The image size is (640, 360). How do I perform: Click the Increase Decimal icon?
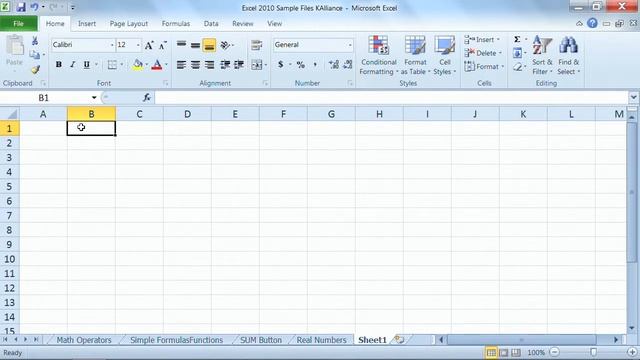pos(334,64)
